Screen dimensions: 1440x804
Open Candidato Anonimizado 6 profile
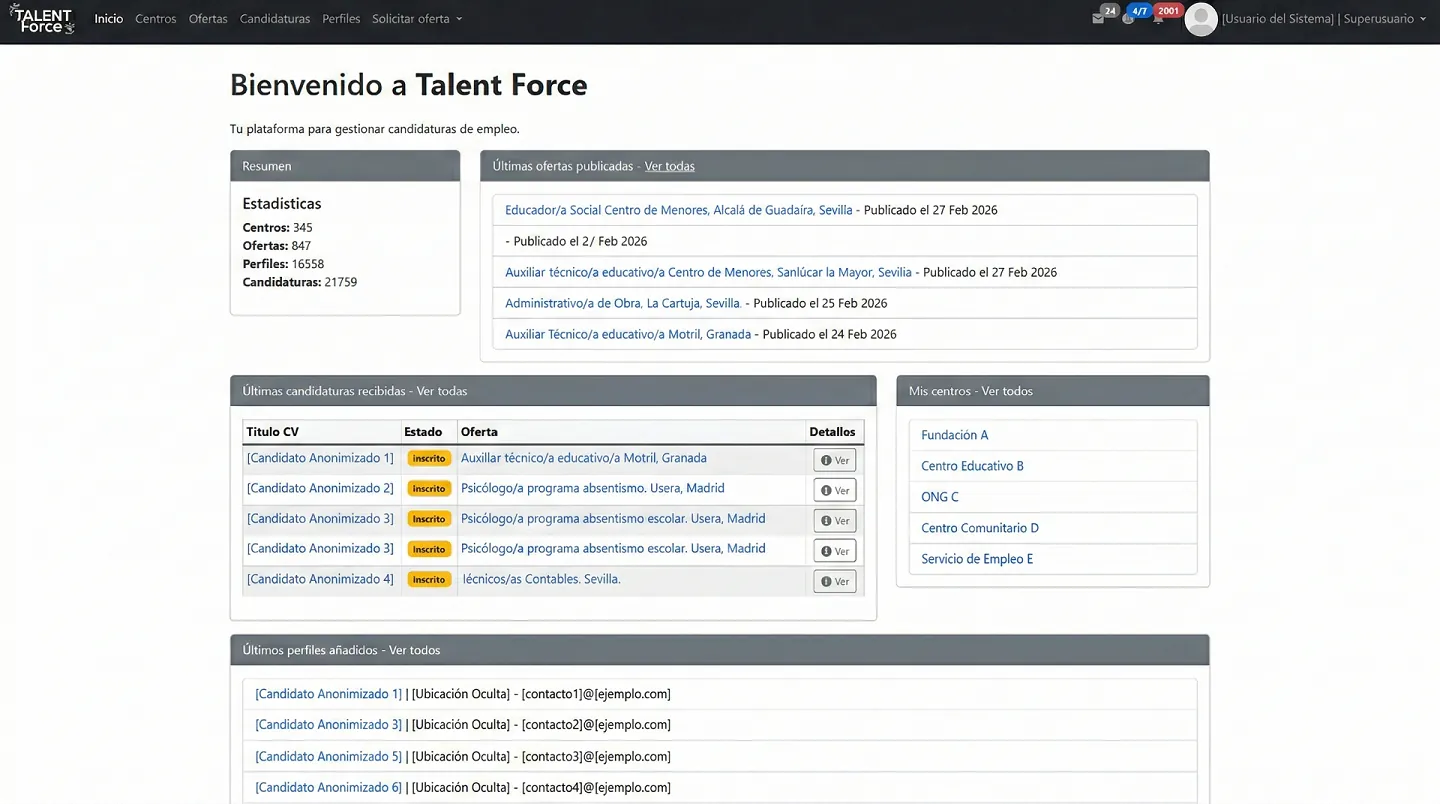tap(328, 788)
